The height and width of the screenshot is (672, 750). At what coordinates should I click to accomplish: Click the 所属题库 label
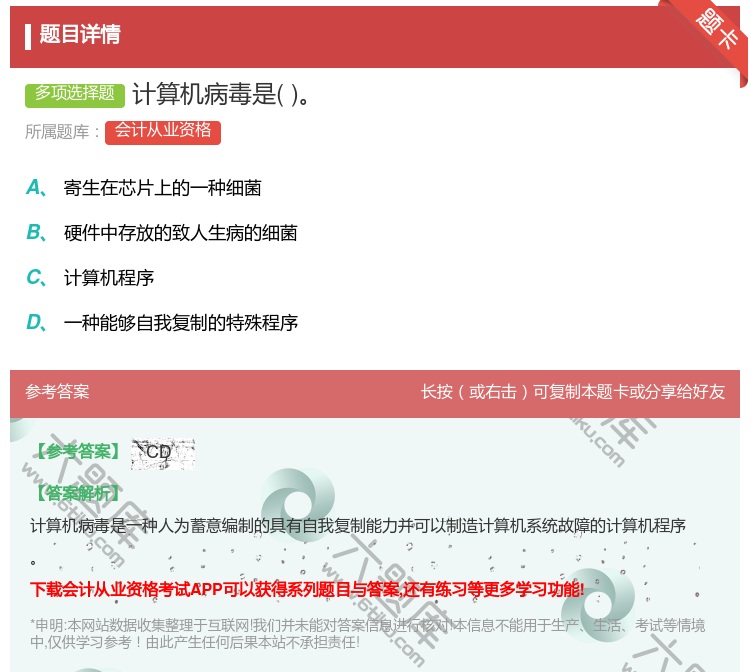62,132
